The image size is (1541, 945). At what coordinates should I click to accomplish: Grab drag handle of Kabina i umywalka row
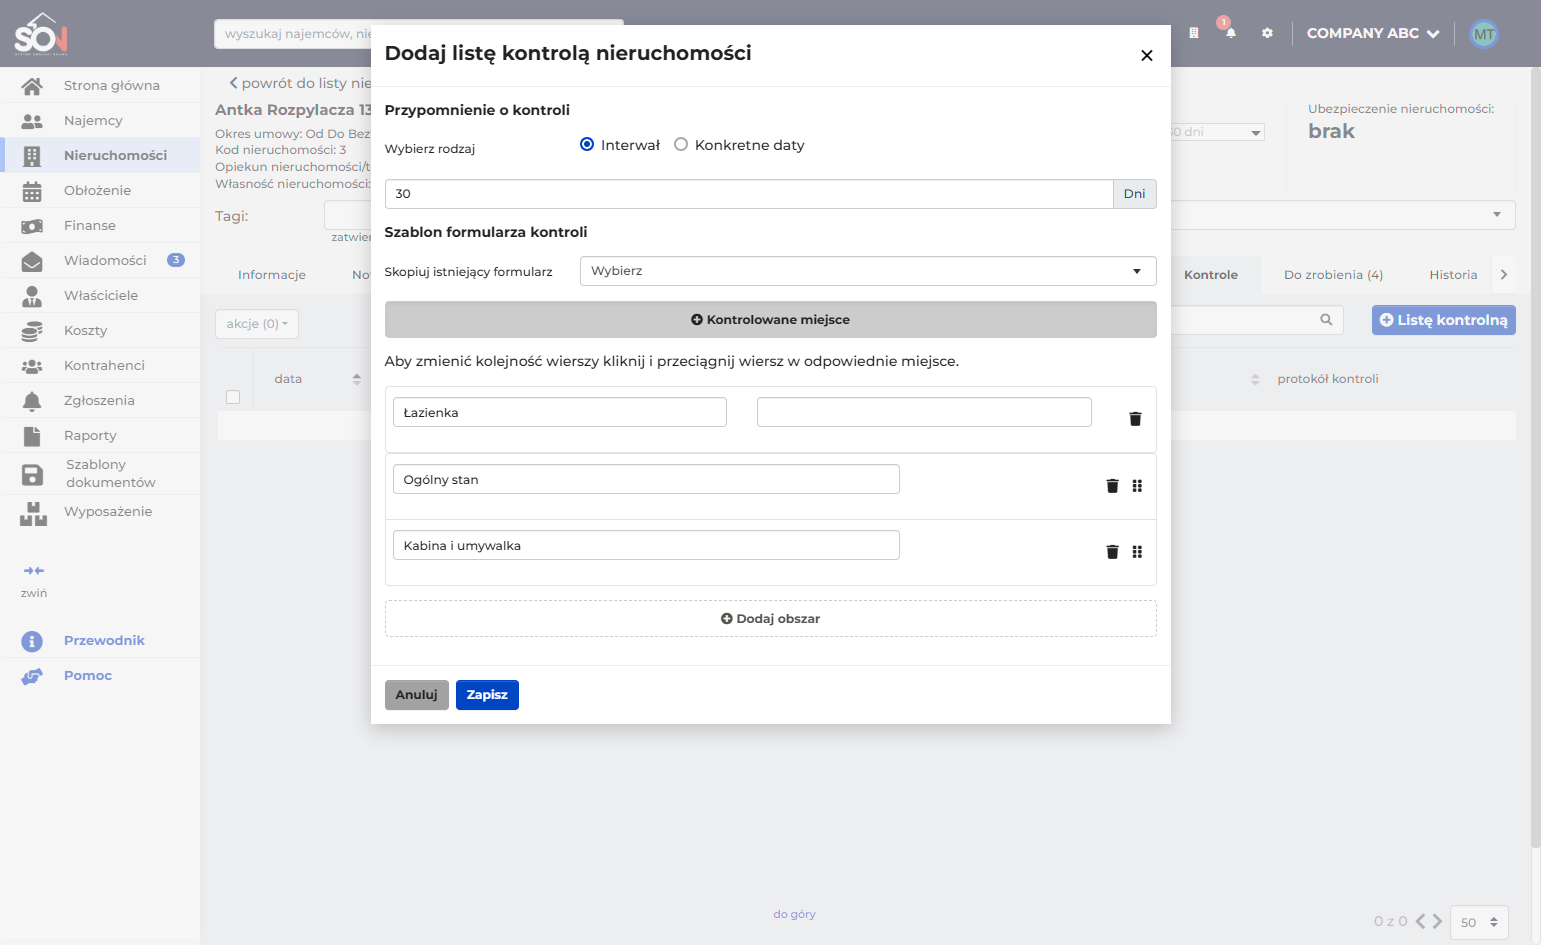pyautogui.click(x=1137, y=552)
